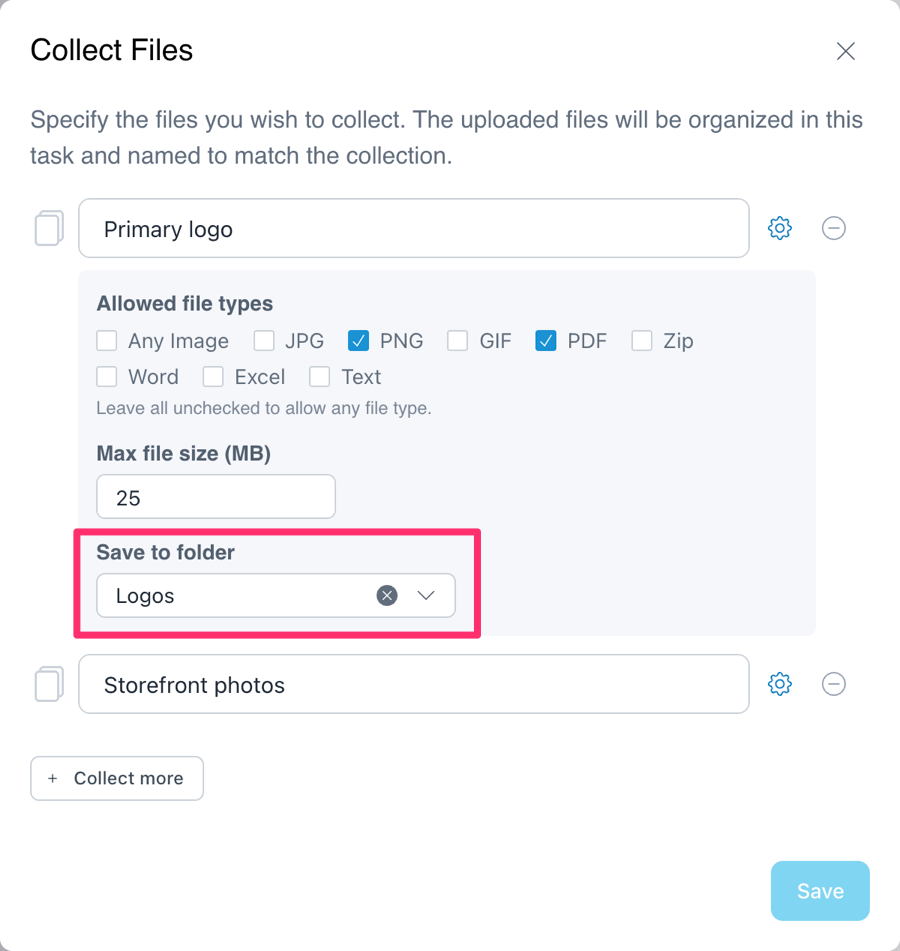Viewport: 900px width, 951px height.
Task: Uncheck the PNG file type
Action: [358, 340]
